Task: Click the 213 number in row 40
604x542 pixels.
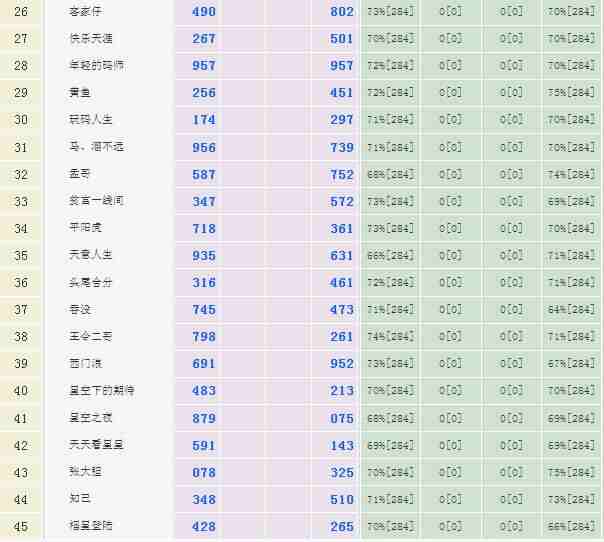Action: click(x=342, y=390)
